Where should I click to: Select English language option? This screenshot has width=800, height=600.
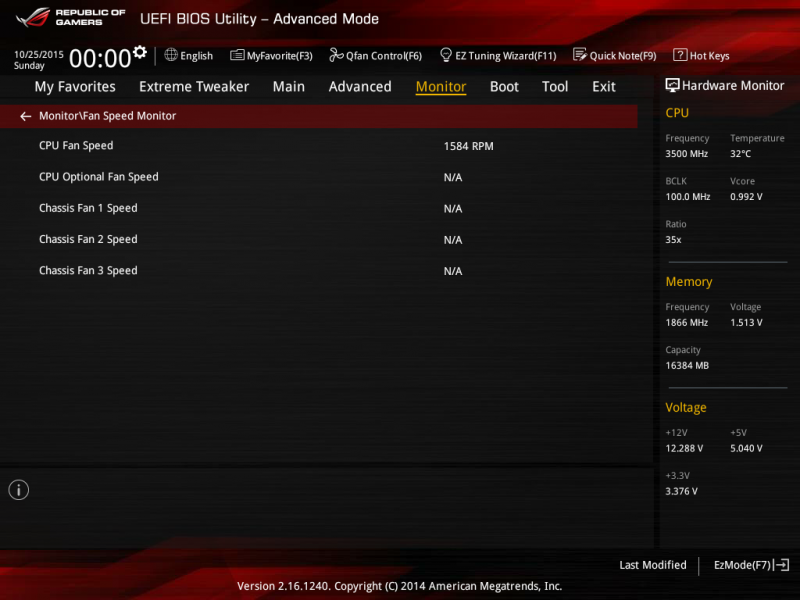pos(196,56)
